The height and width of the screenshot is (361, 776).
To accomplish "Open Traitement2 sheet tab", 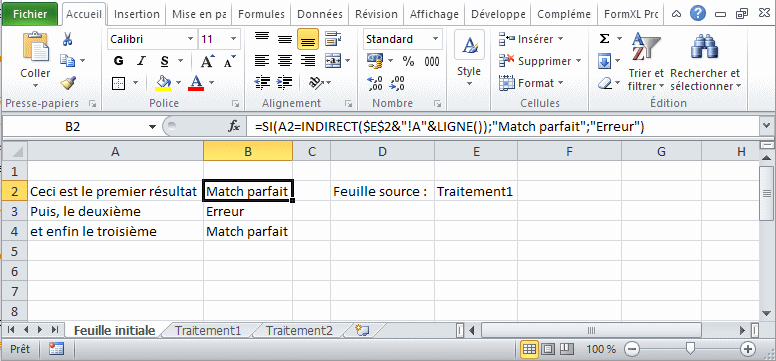I will [299, 330].
